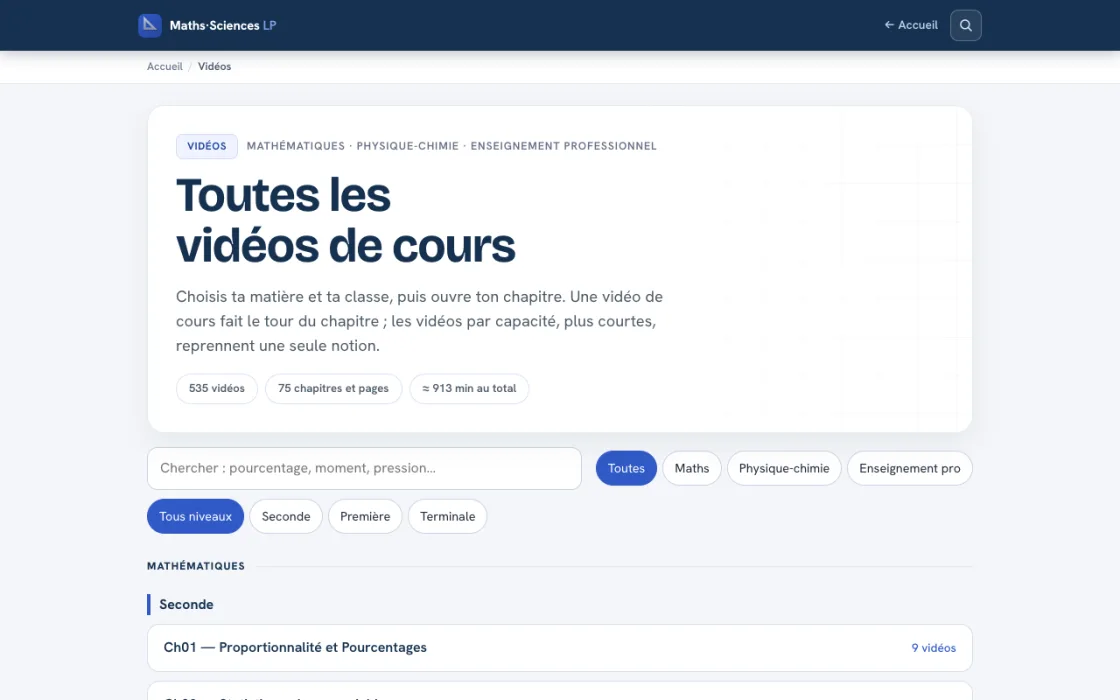Viewport: 1120px width, 700px height.
Task: Click the Toutes les vidéos de cours title
Action: 345,220
